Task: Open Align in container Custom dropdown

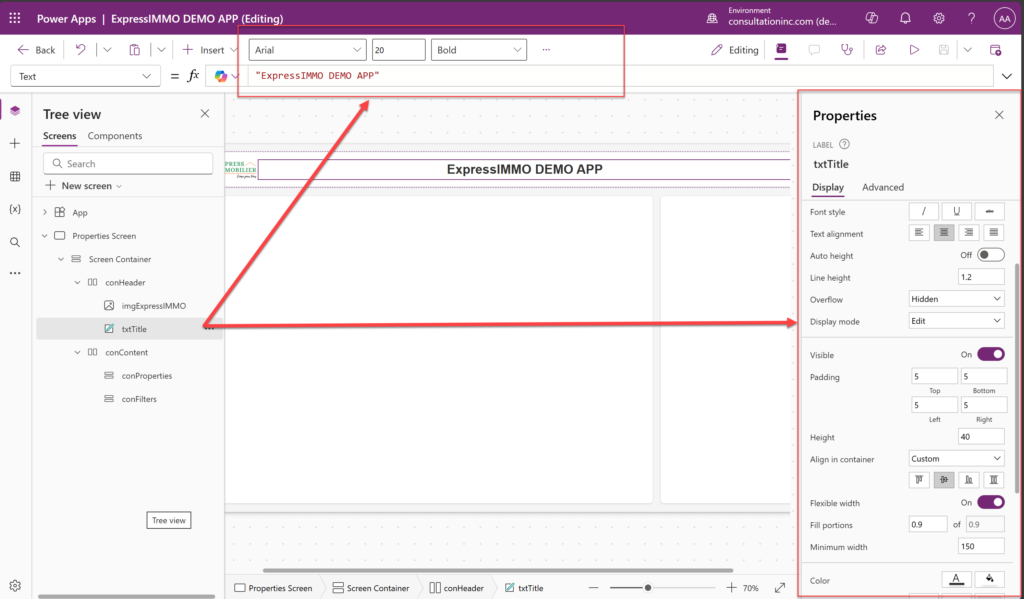Action: (956, 459)
